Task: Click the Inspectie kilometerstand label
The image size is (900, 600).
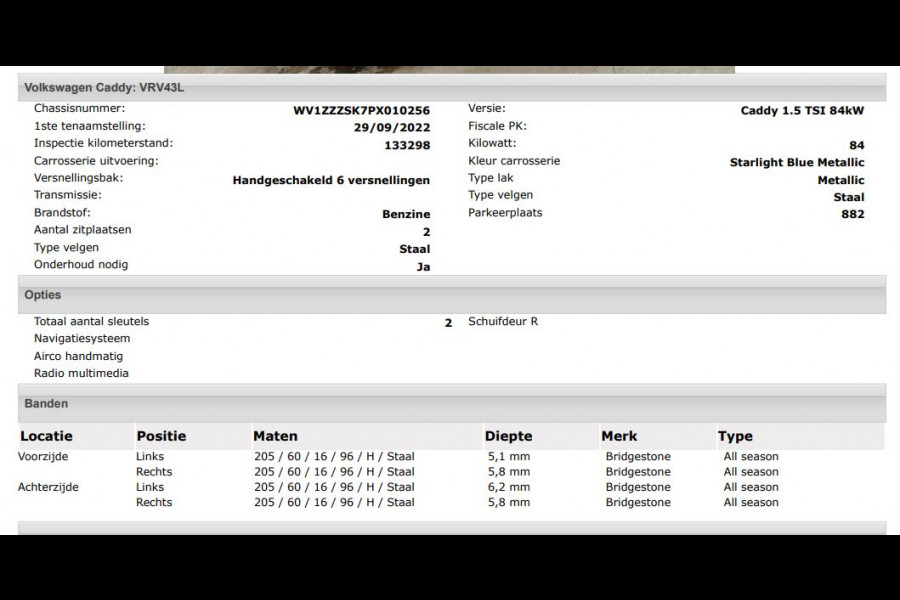Action: click(103, 143)
